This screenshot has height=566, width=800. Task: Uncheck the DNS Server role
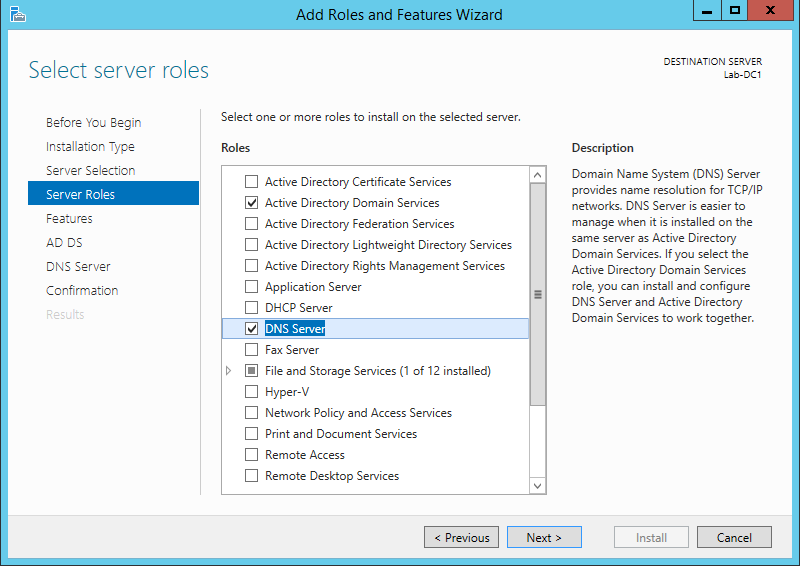[251, 329]
